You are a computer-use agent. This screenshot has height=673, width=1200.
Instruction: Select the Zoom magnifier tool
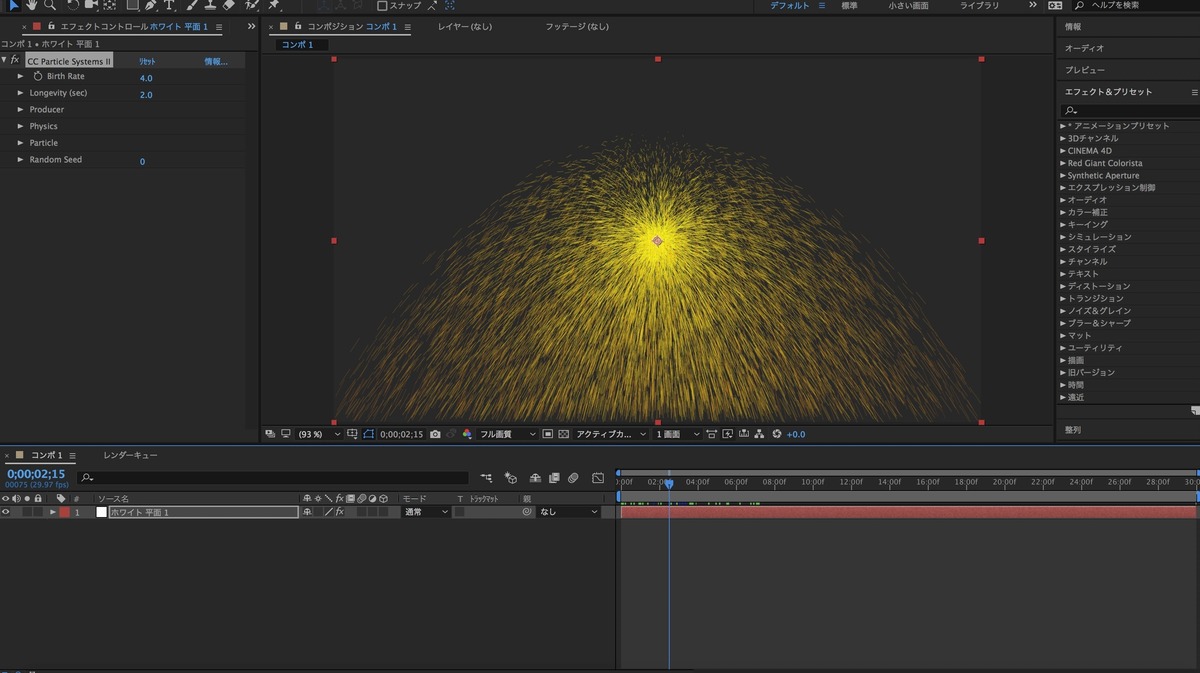click(x=50, y=5)
